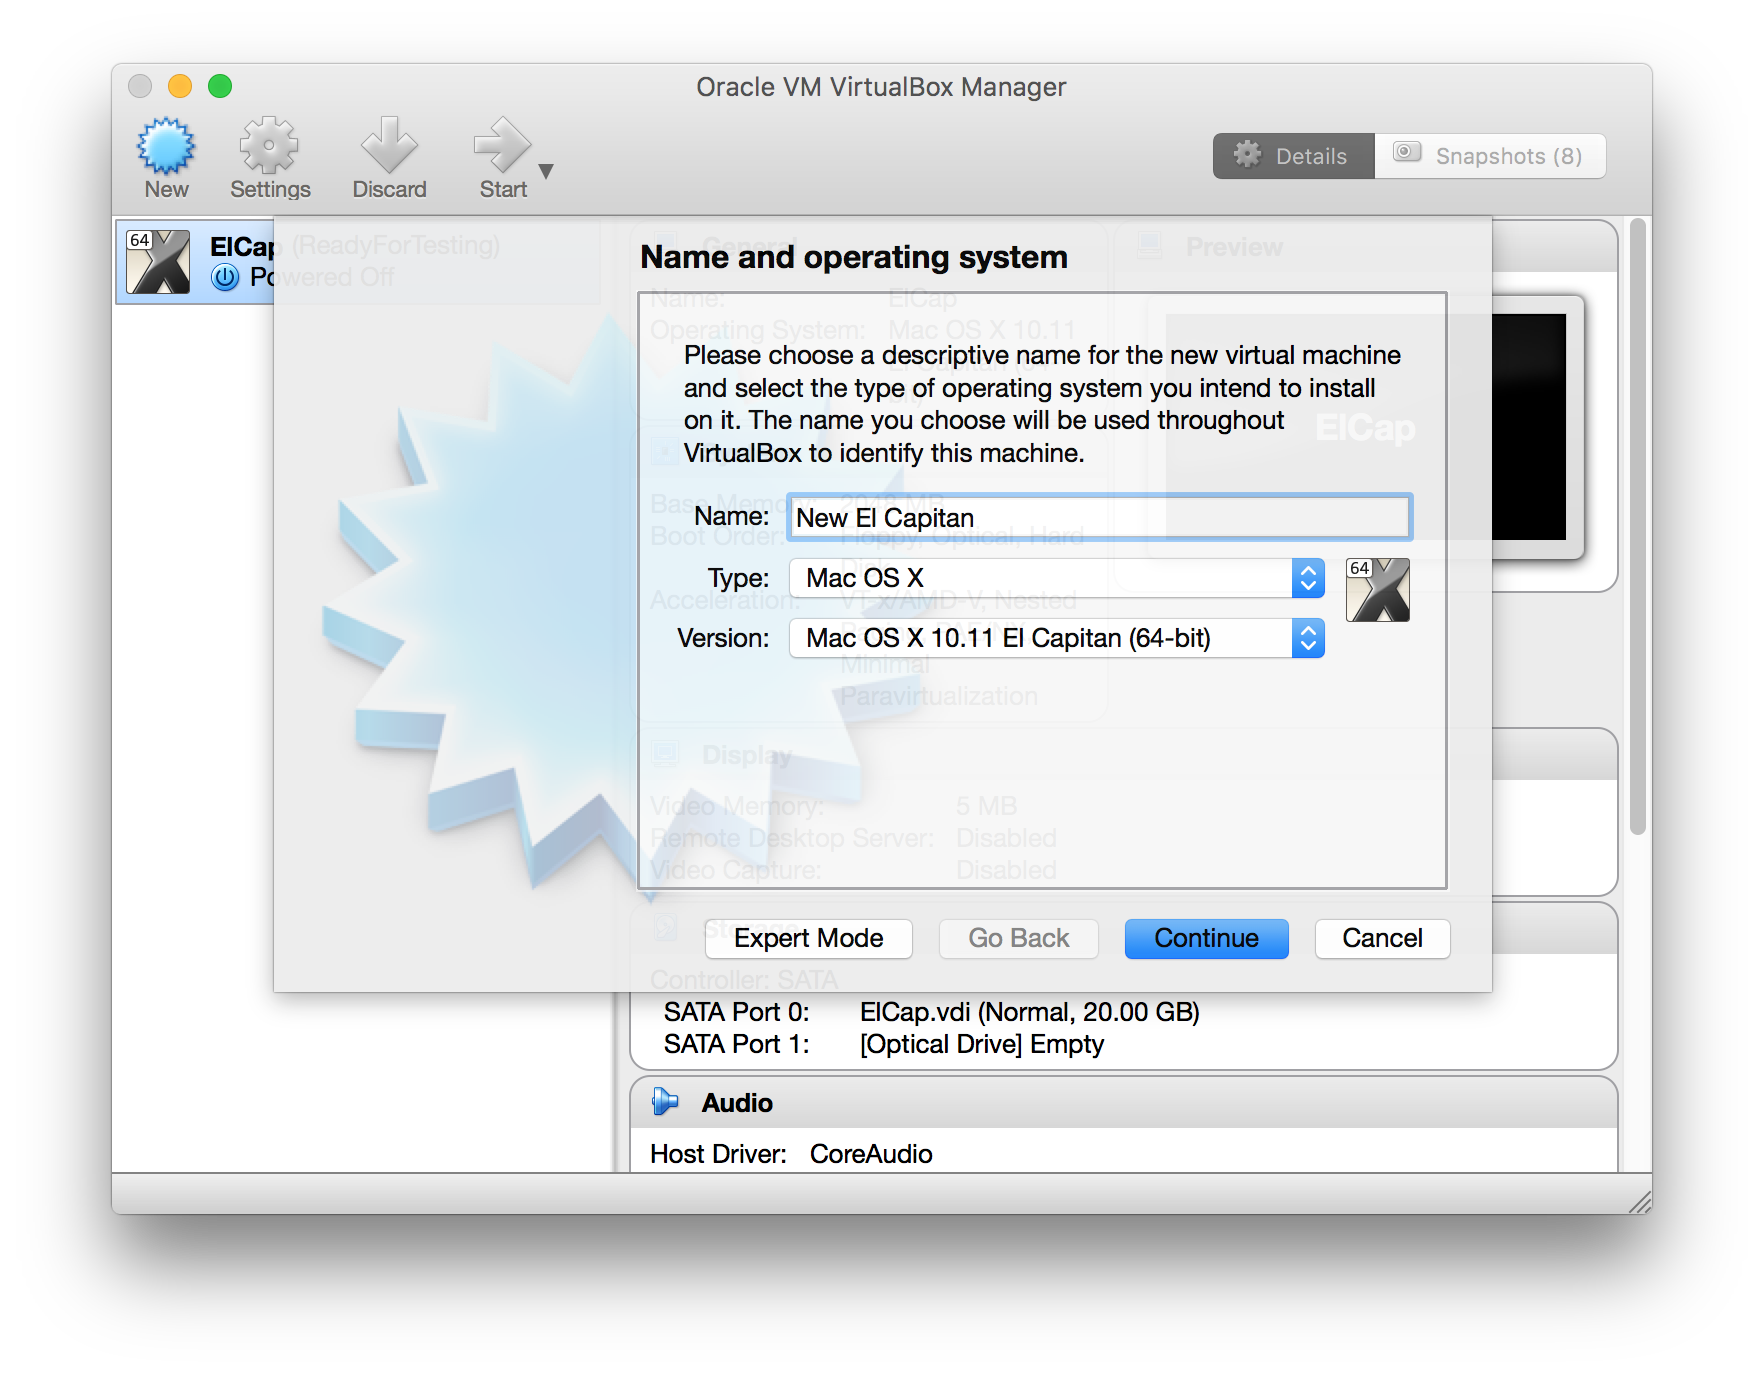The height and width of the screenshot is (1374, 1764).
Task: Click the 64-bit OS X icon beside Type
Action: [x=1378, y=590]
